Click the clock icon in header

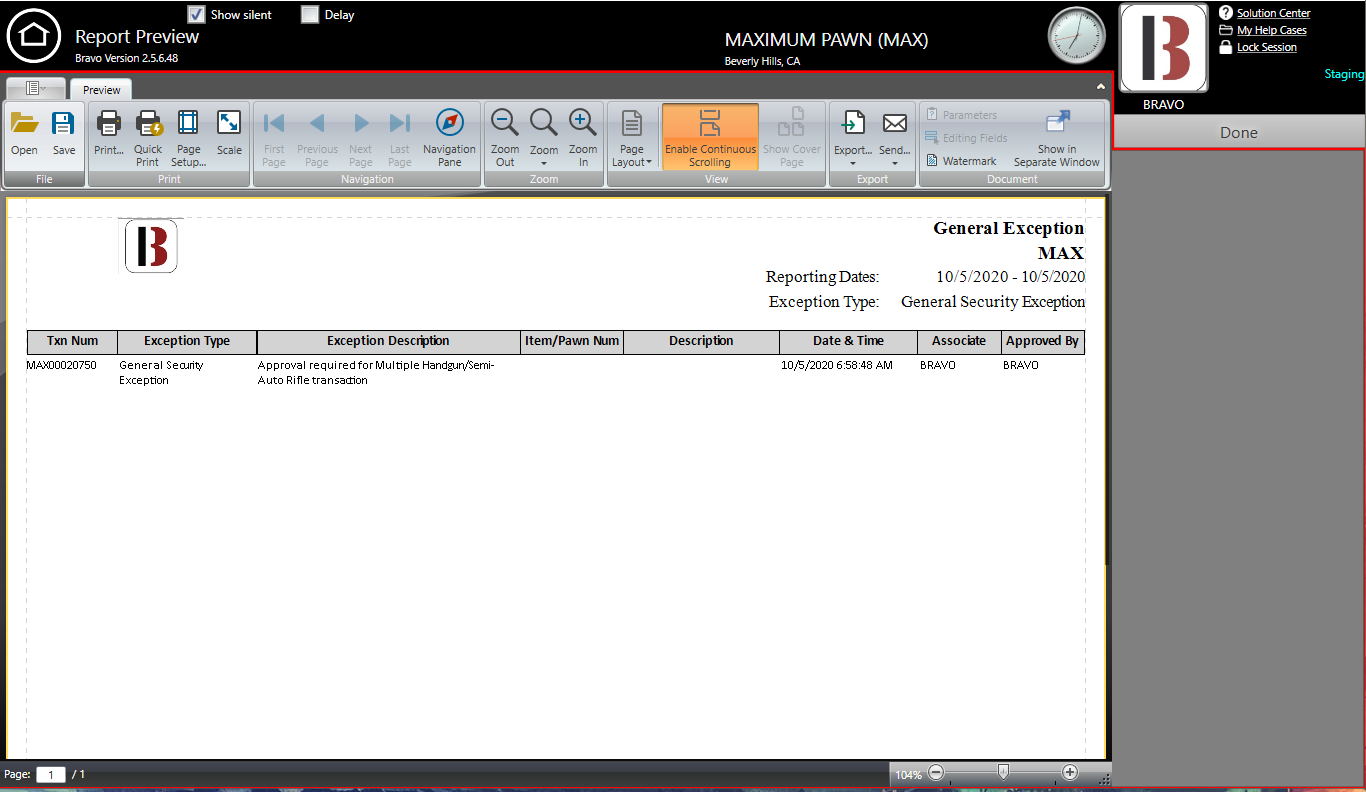point(1077,35)
